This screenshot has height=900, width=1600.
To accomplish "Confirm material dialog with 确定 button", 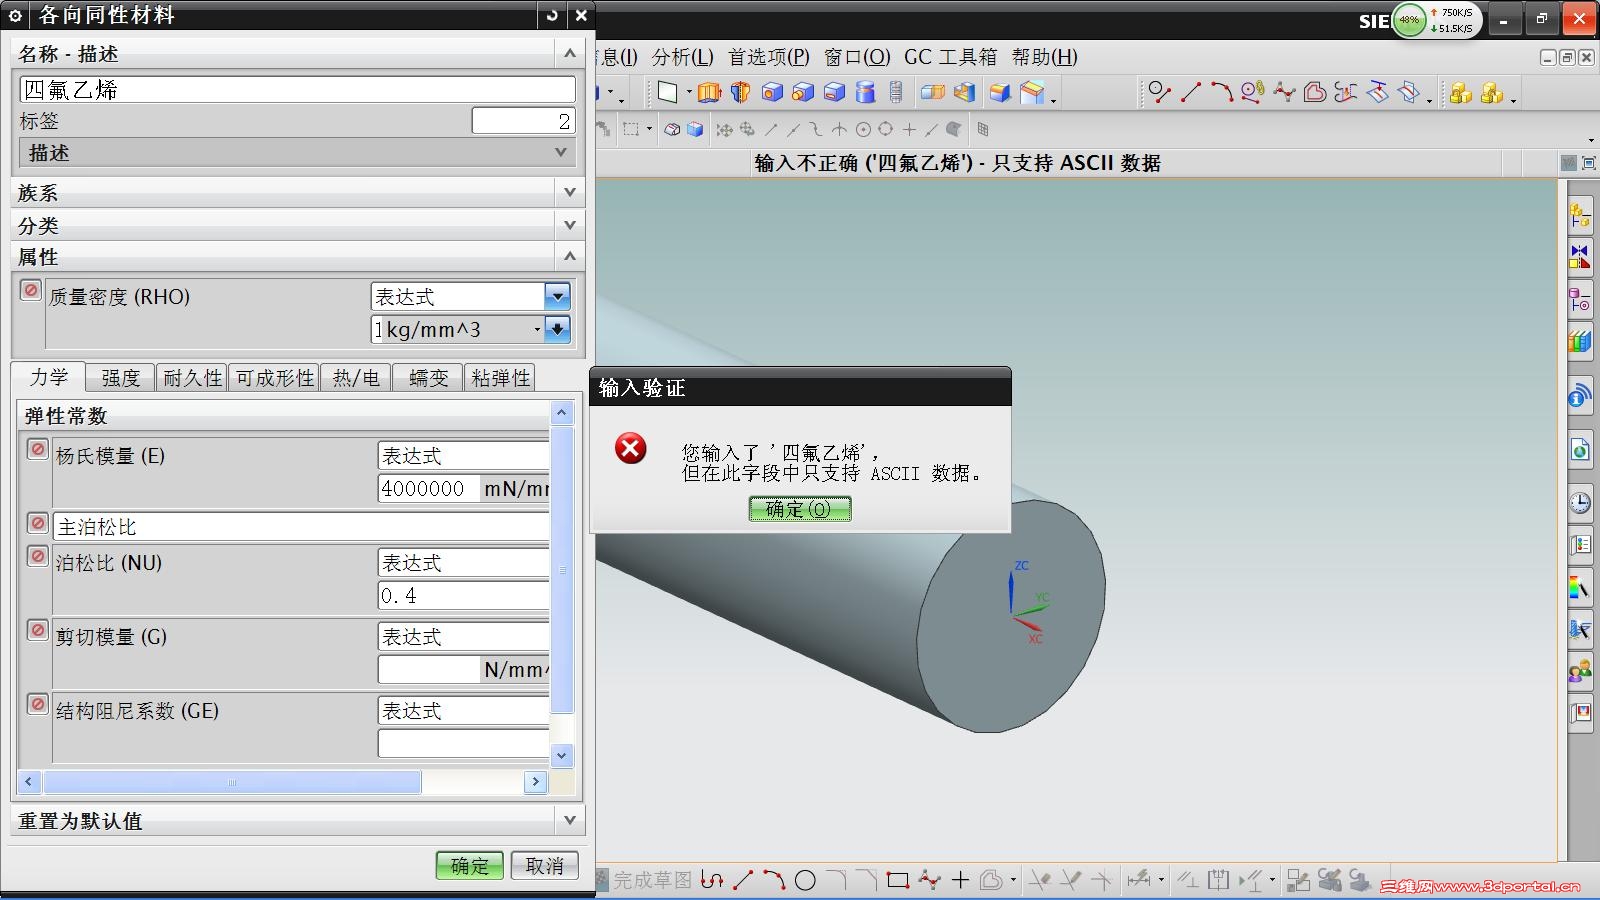I will (470, 865).
